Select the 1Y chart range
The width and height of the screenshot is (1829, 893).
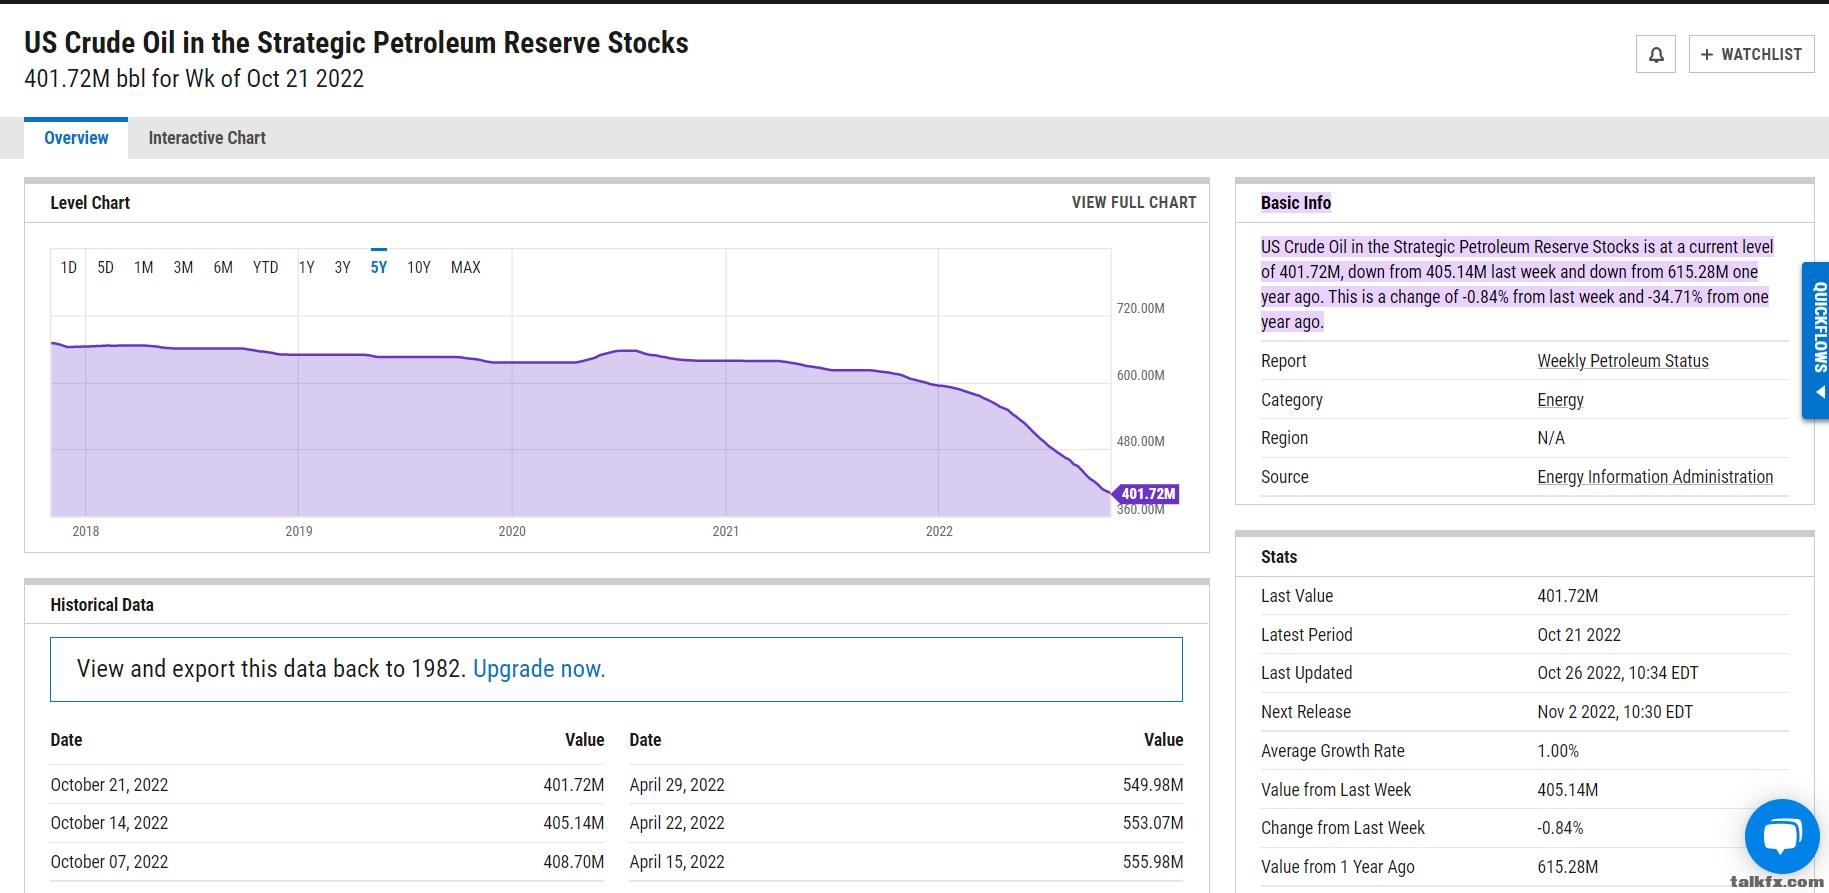click(307, 267)
